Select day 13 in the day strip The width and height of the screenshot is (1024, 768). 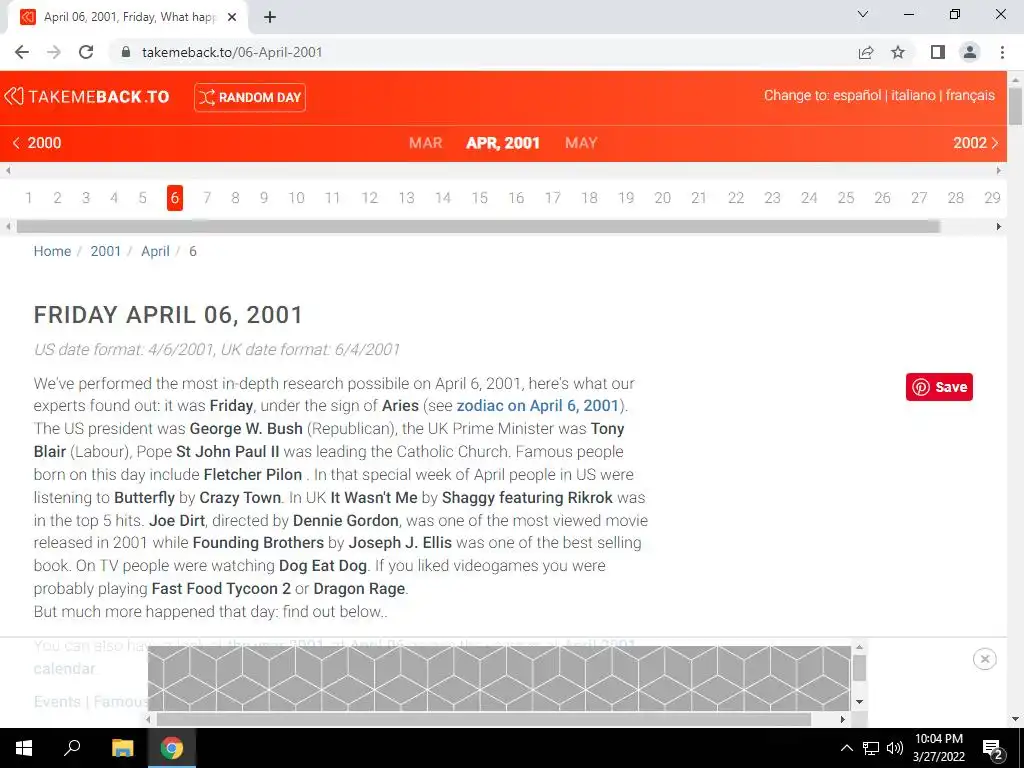coord(407,198)
